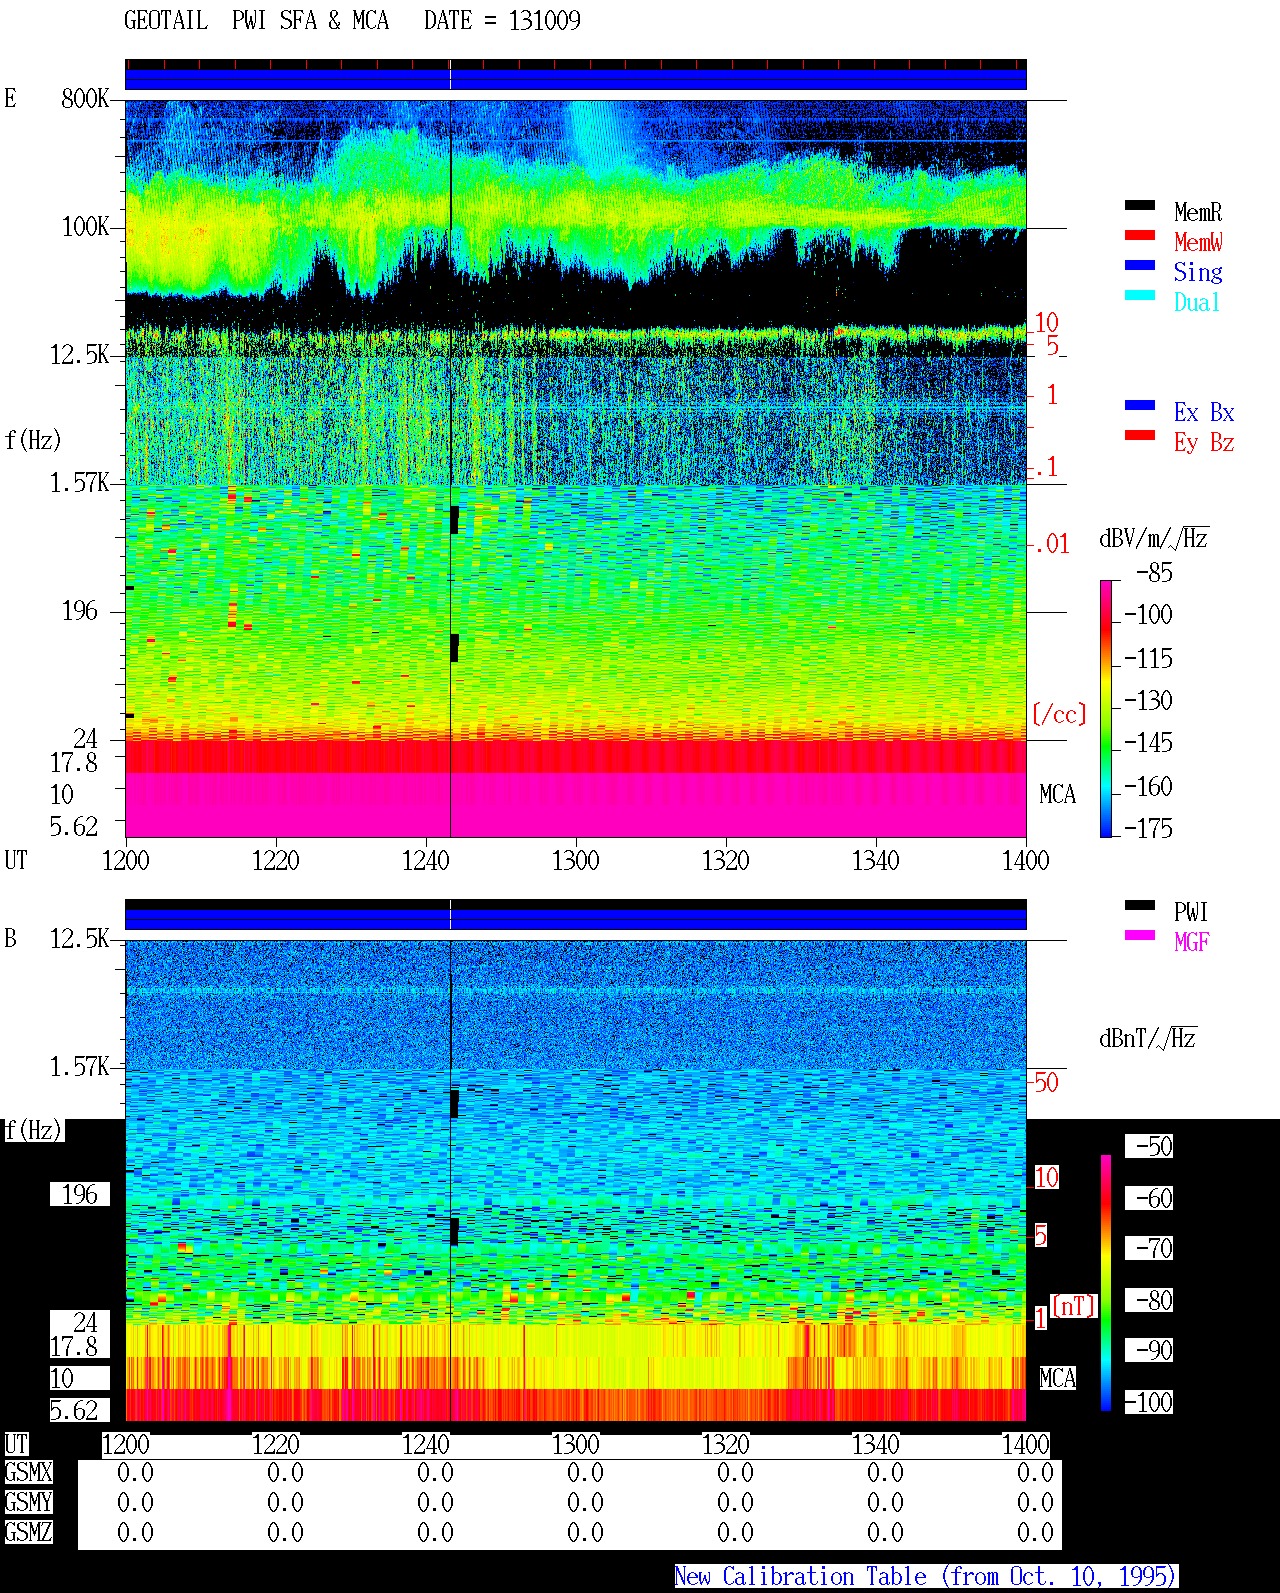This screenshot has width=1280, height=1593.
Task: Click the "-85" color scale value
Action: point(1154,573)
